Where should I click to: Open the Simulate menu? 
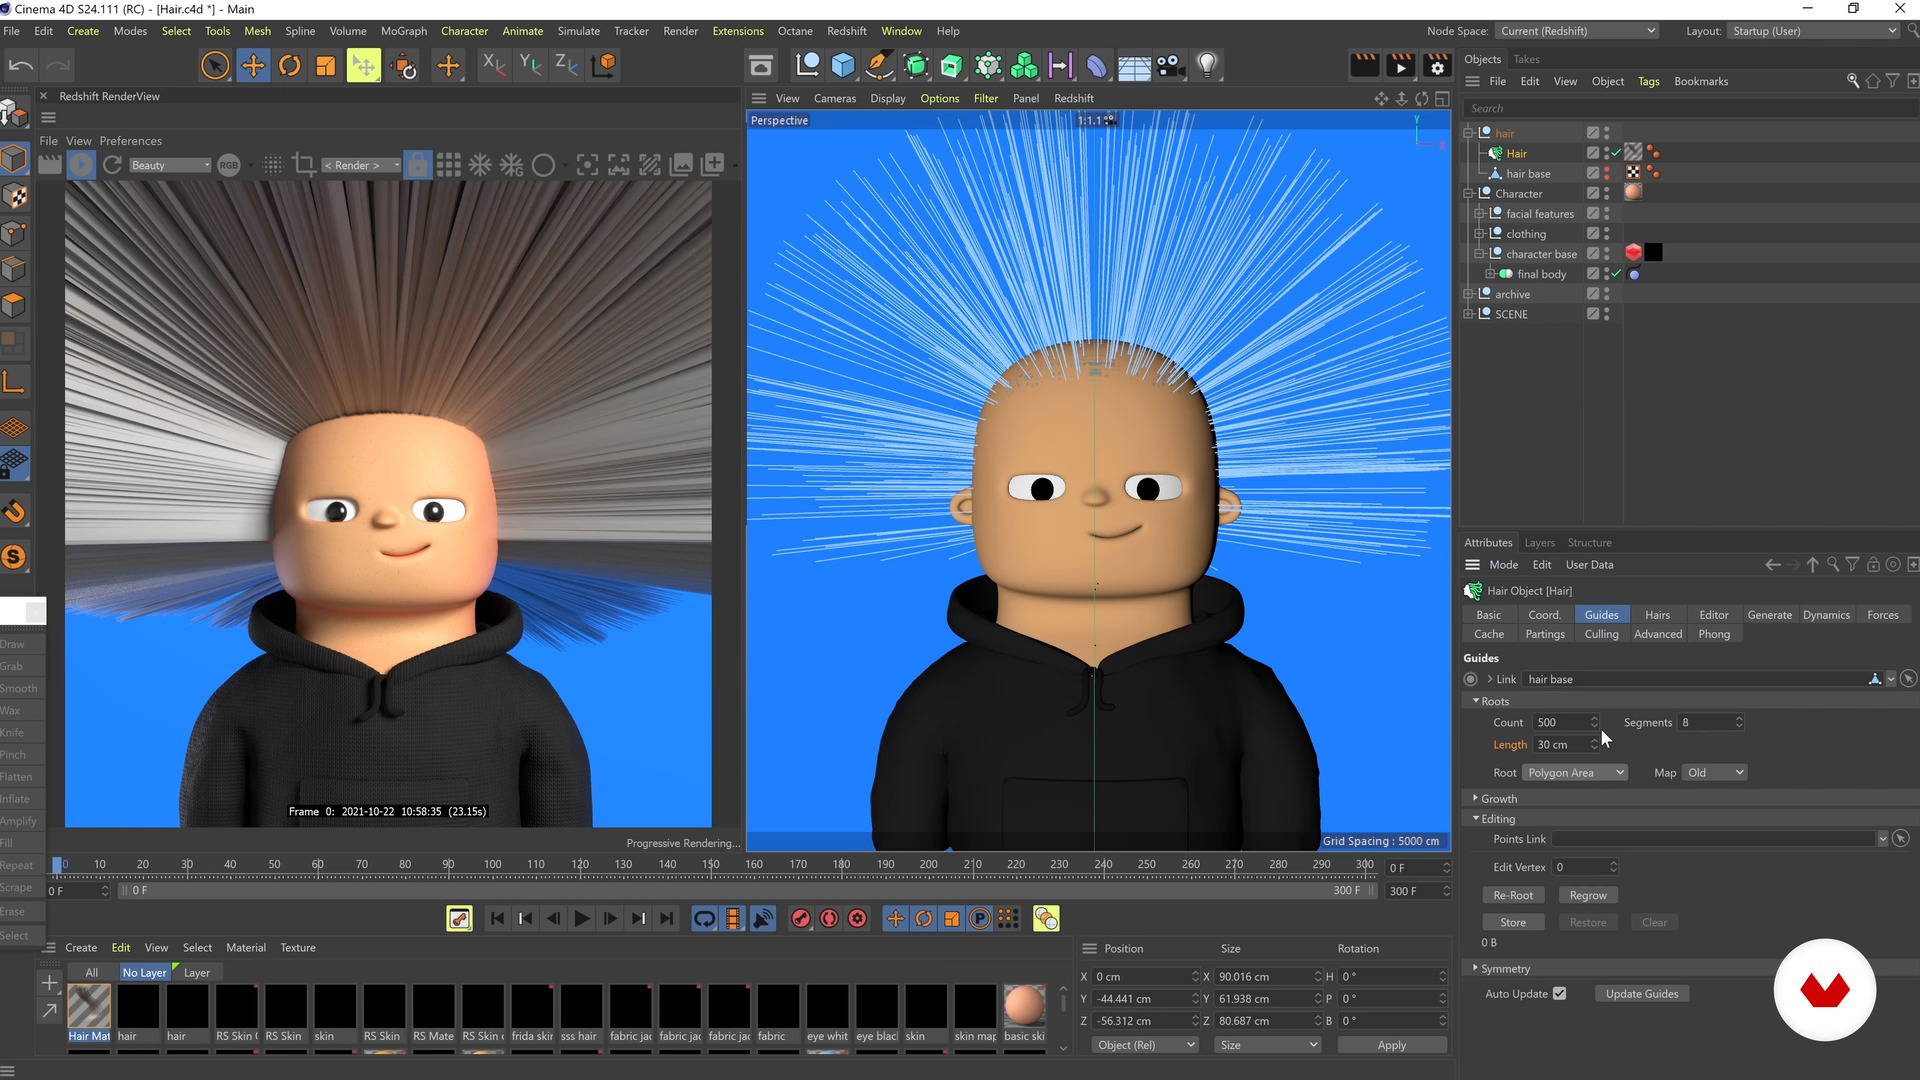pos(578,31)
